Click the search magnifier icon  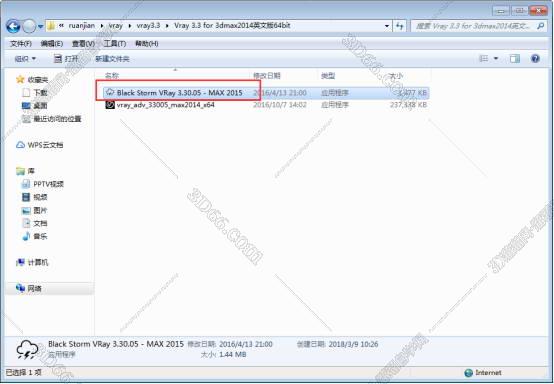[540, 26]
